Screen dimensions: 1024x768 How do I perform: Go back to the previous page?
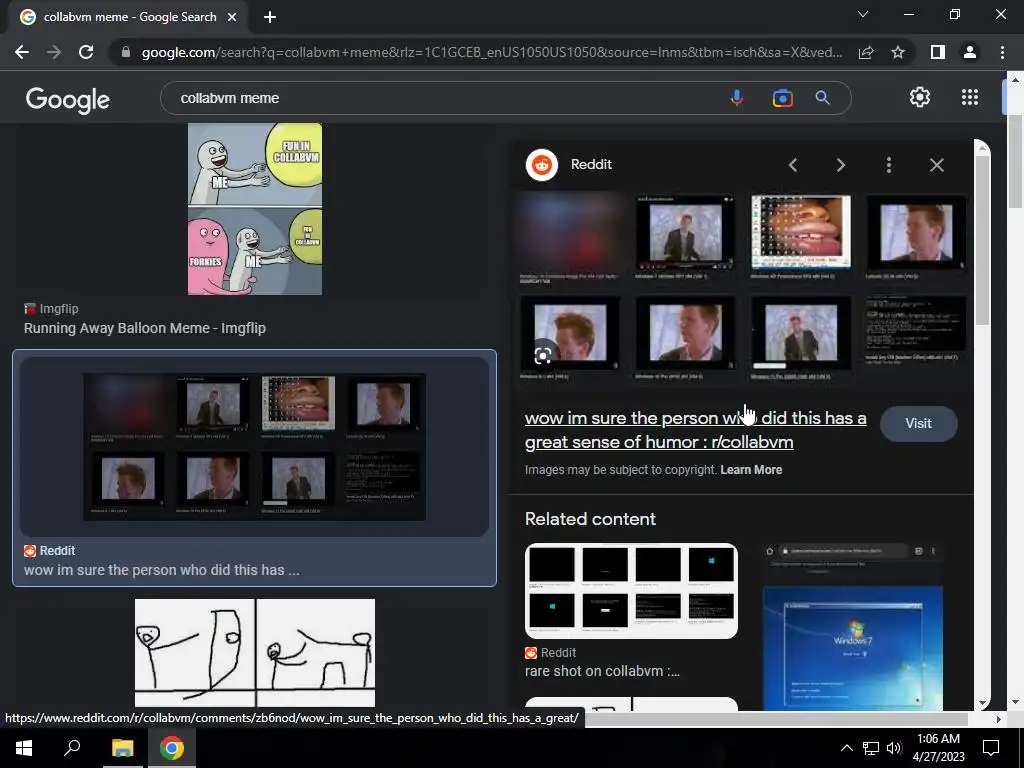pyautogui.click(x=22, y=52)
